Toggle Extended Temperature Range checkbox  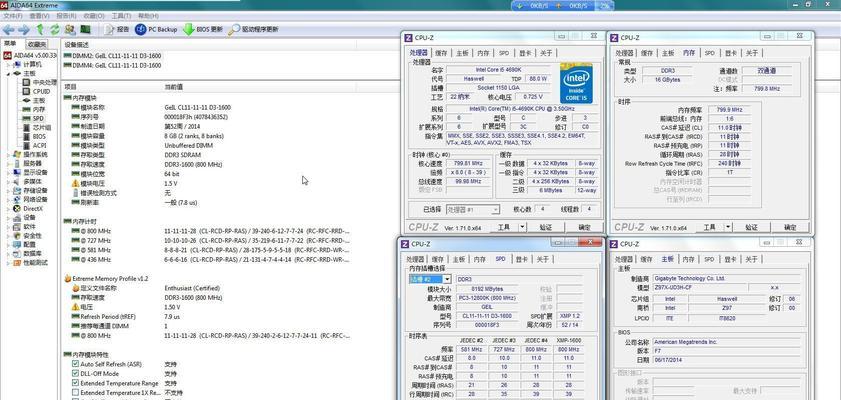75,383
